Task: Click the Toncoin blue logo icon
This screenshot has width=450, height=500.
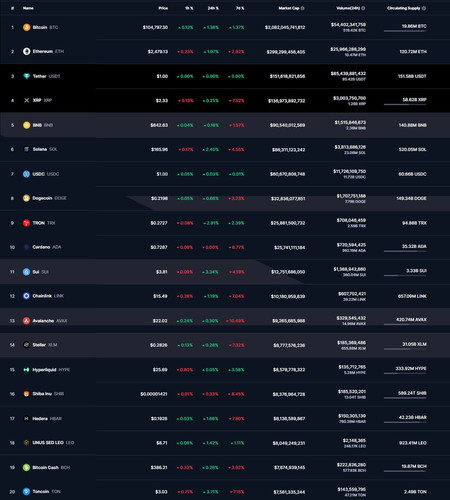Action: pyautogui.click(x=26, y=492)
